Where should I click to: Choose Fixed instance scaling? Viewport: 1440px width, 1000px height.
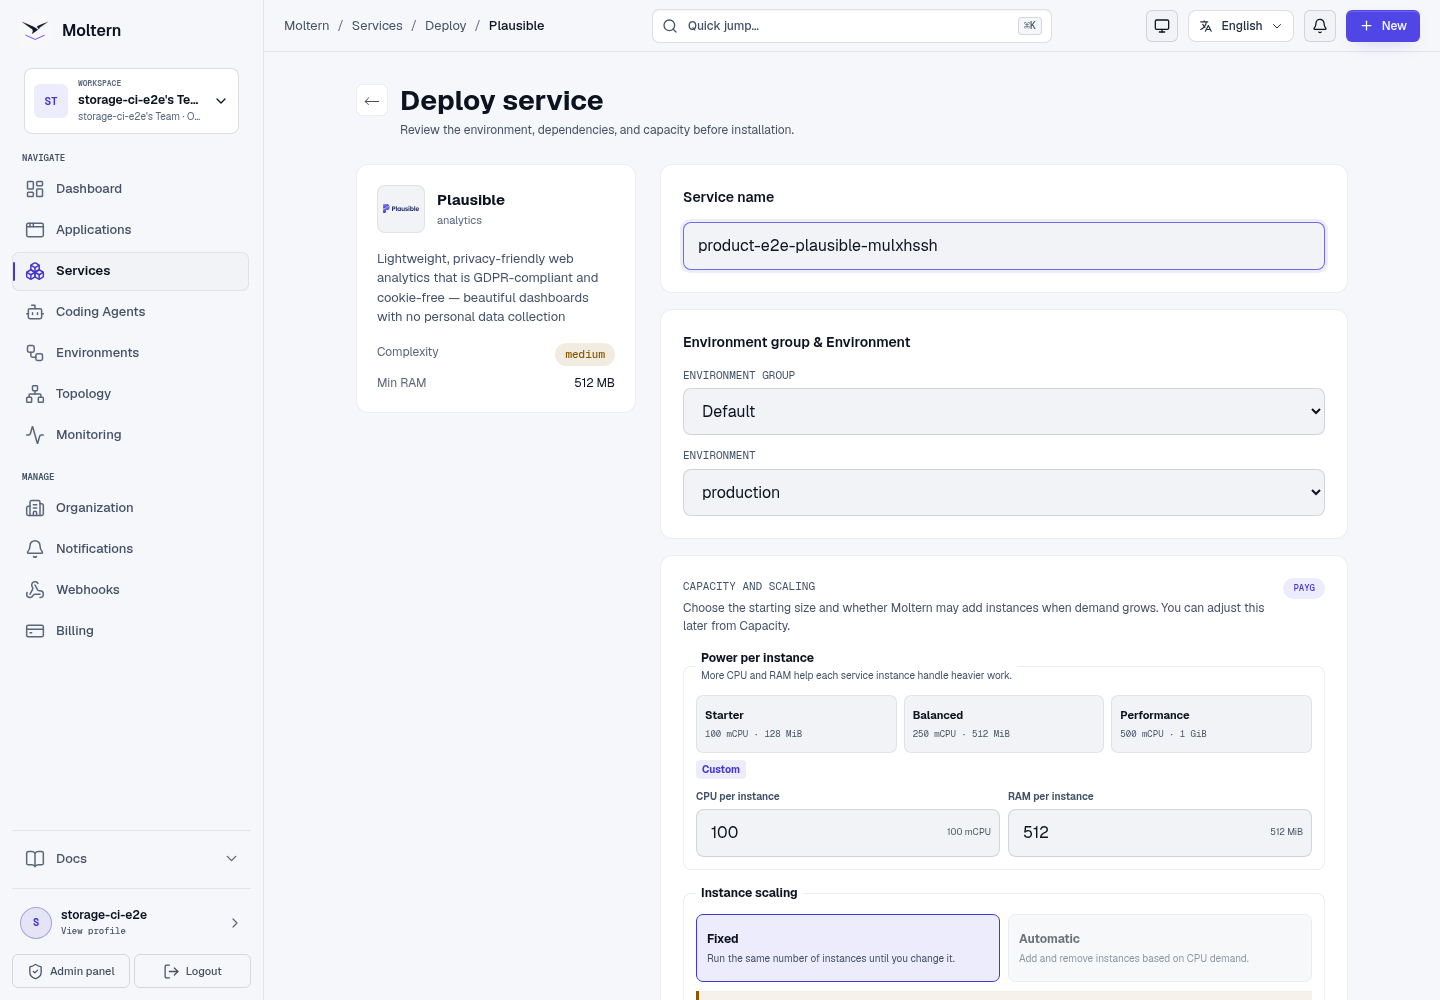pyautogui.click(x=848, y=948)
